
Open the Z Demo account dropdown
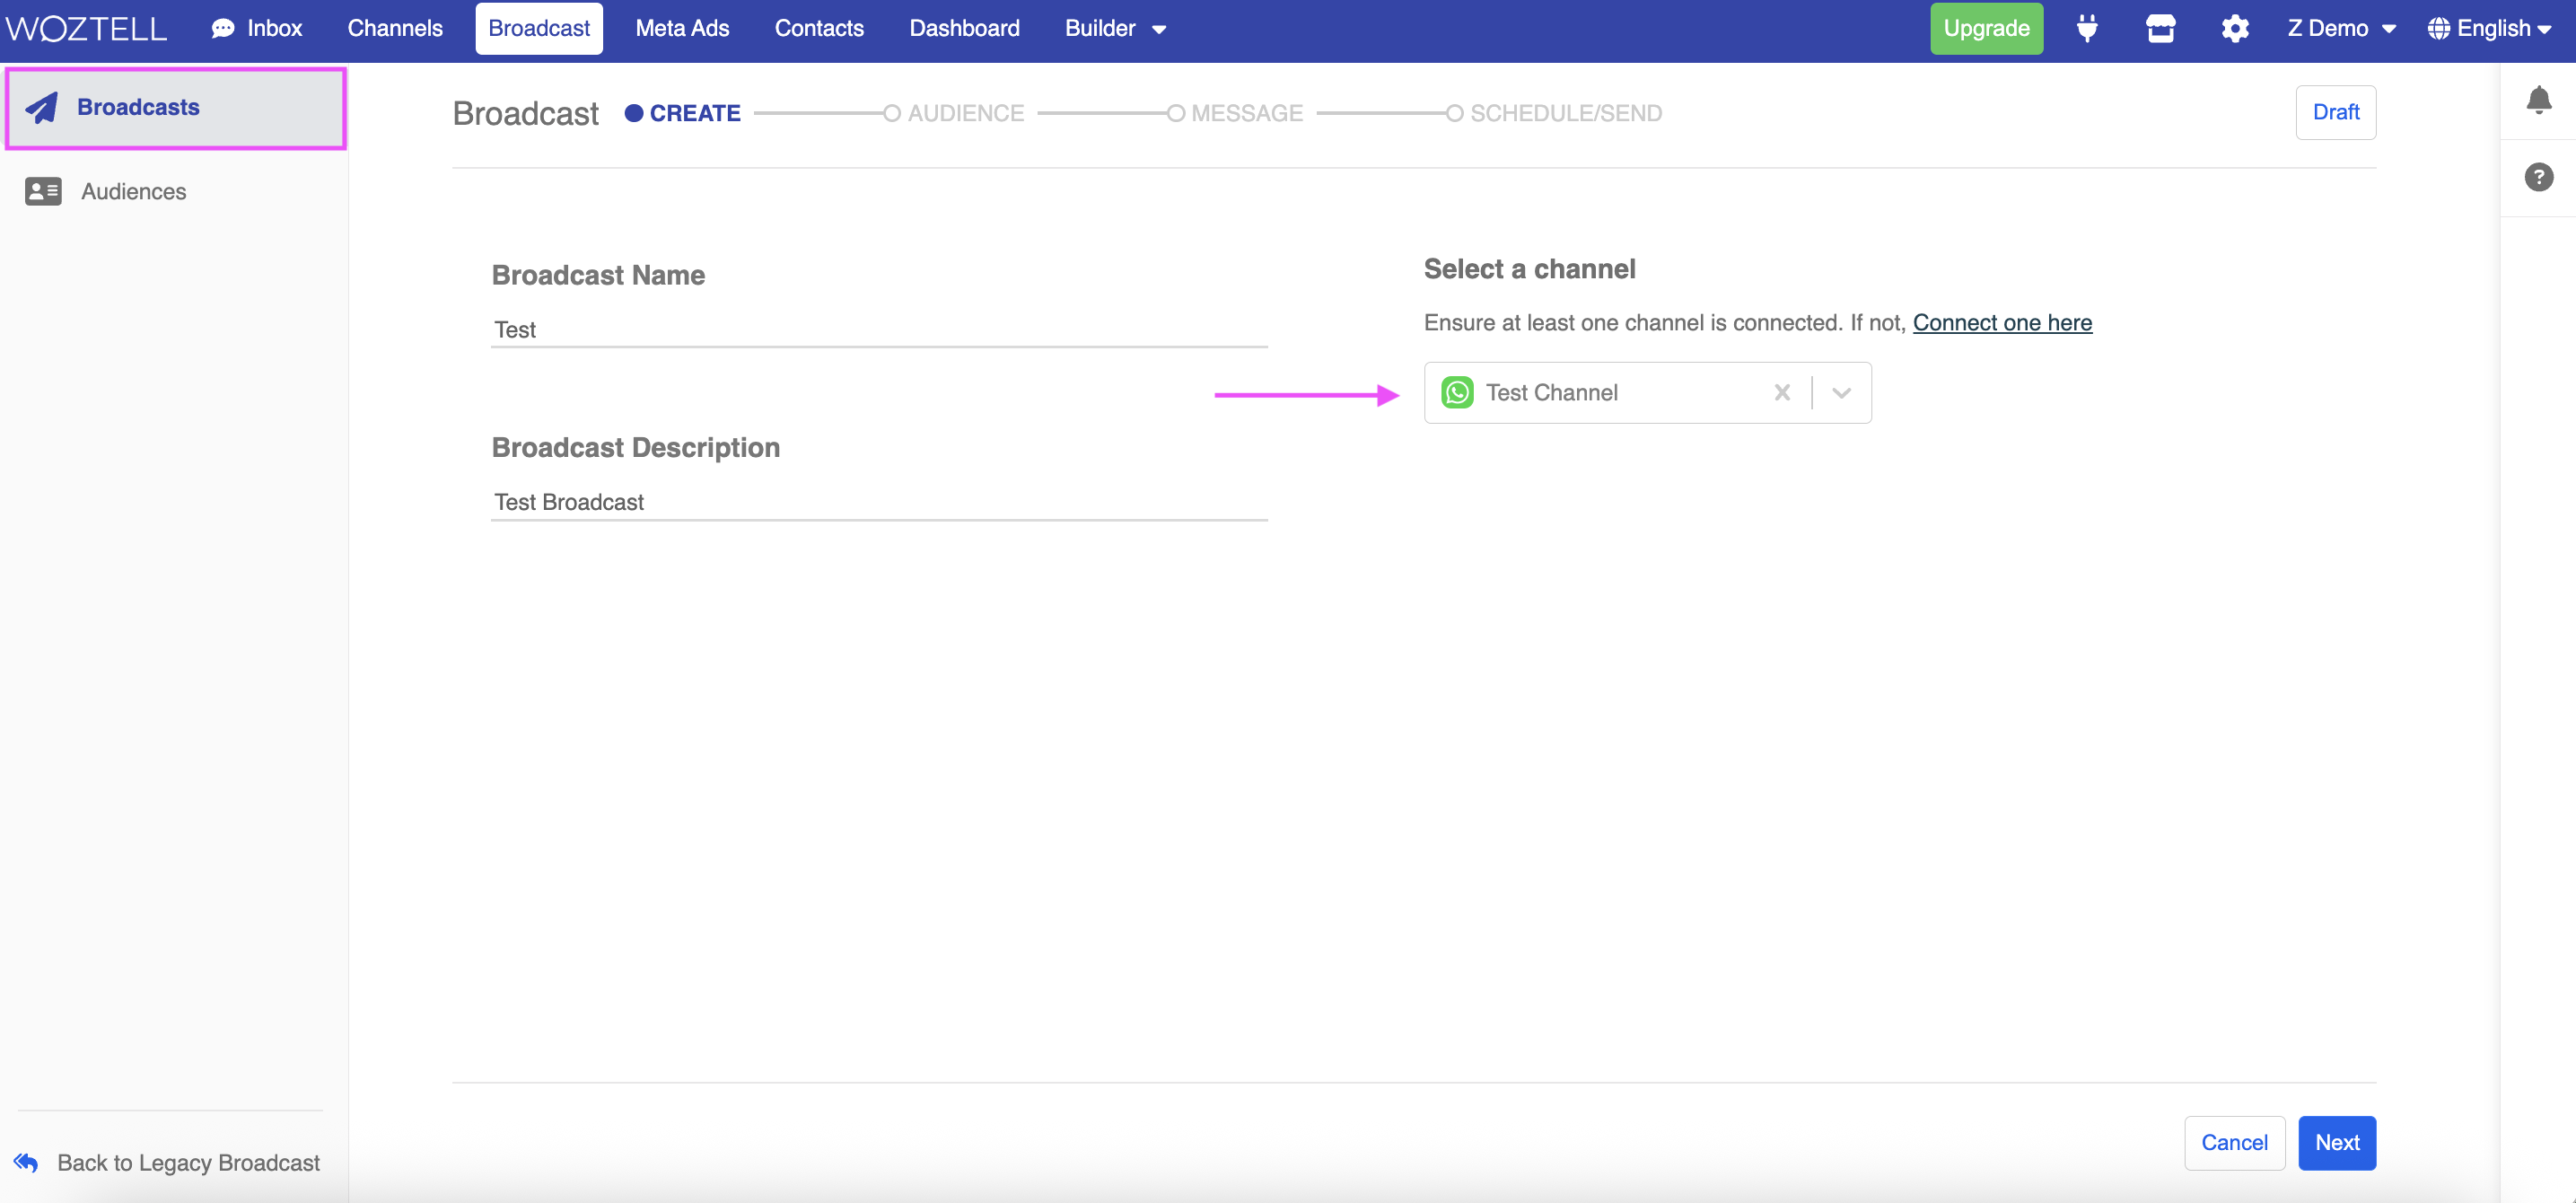2341,28
